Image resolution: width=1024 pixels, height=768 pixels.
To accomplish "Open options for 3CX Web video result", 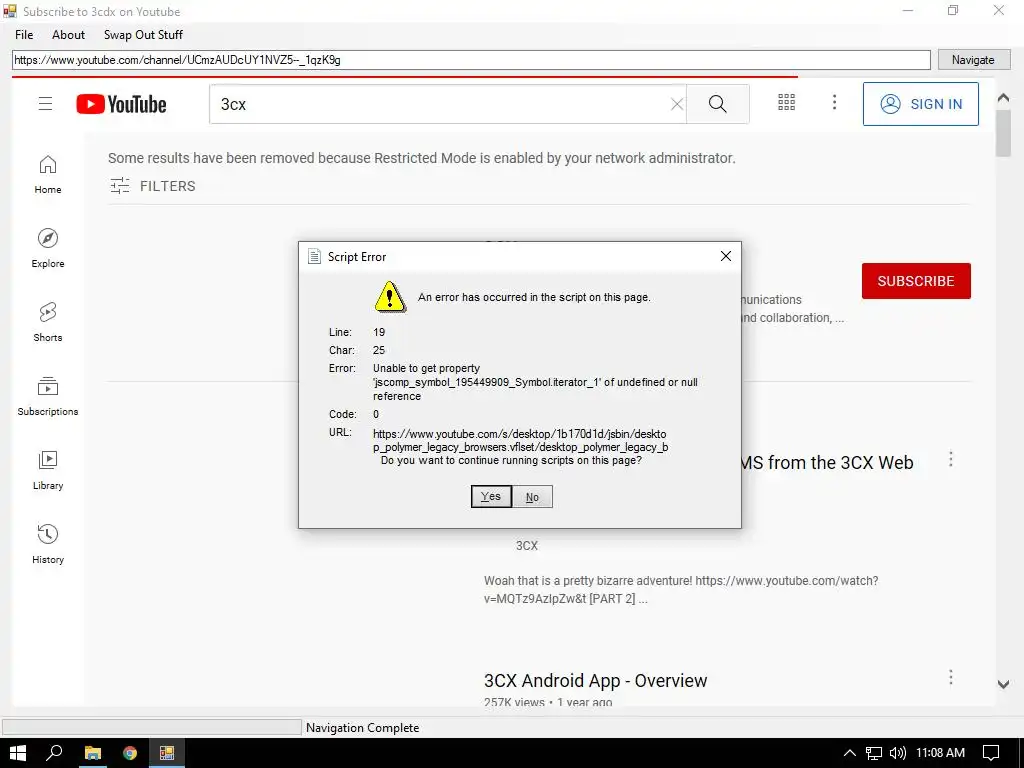I will [951, 459].
